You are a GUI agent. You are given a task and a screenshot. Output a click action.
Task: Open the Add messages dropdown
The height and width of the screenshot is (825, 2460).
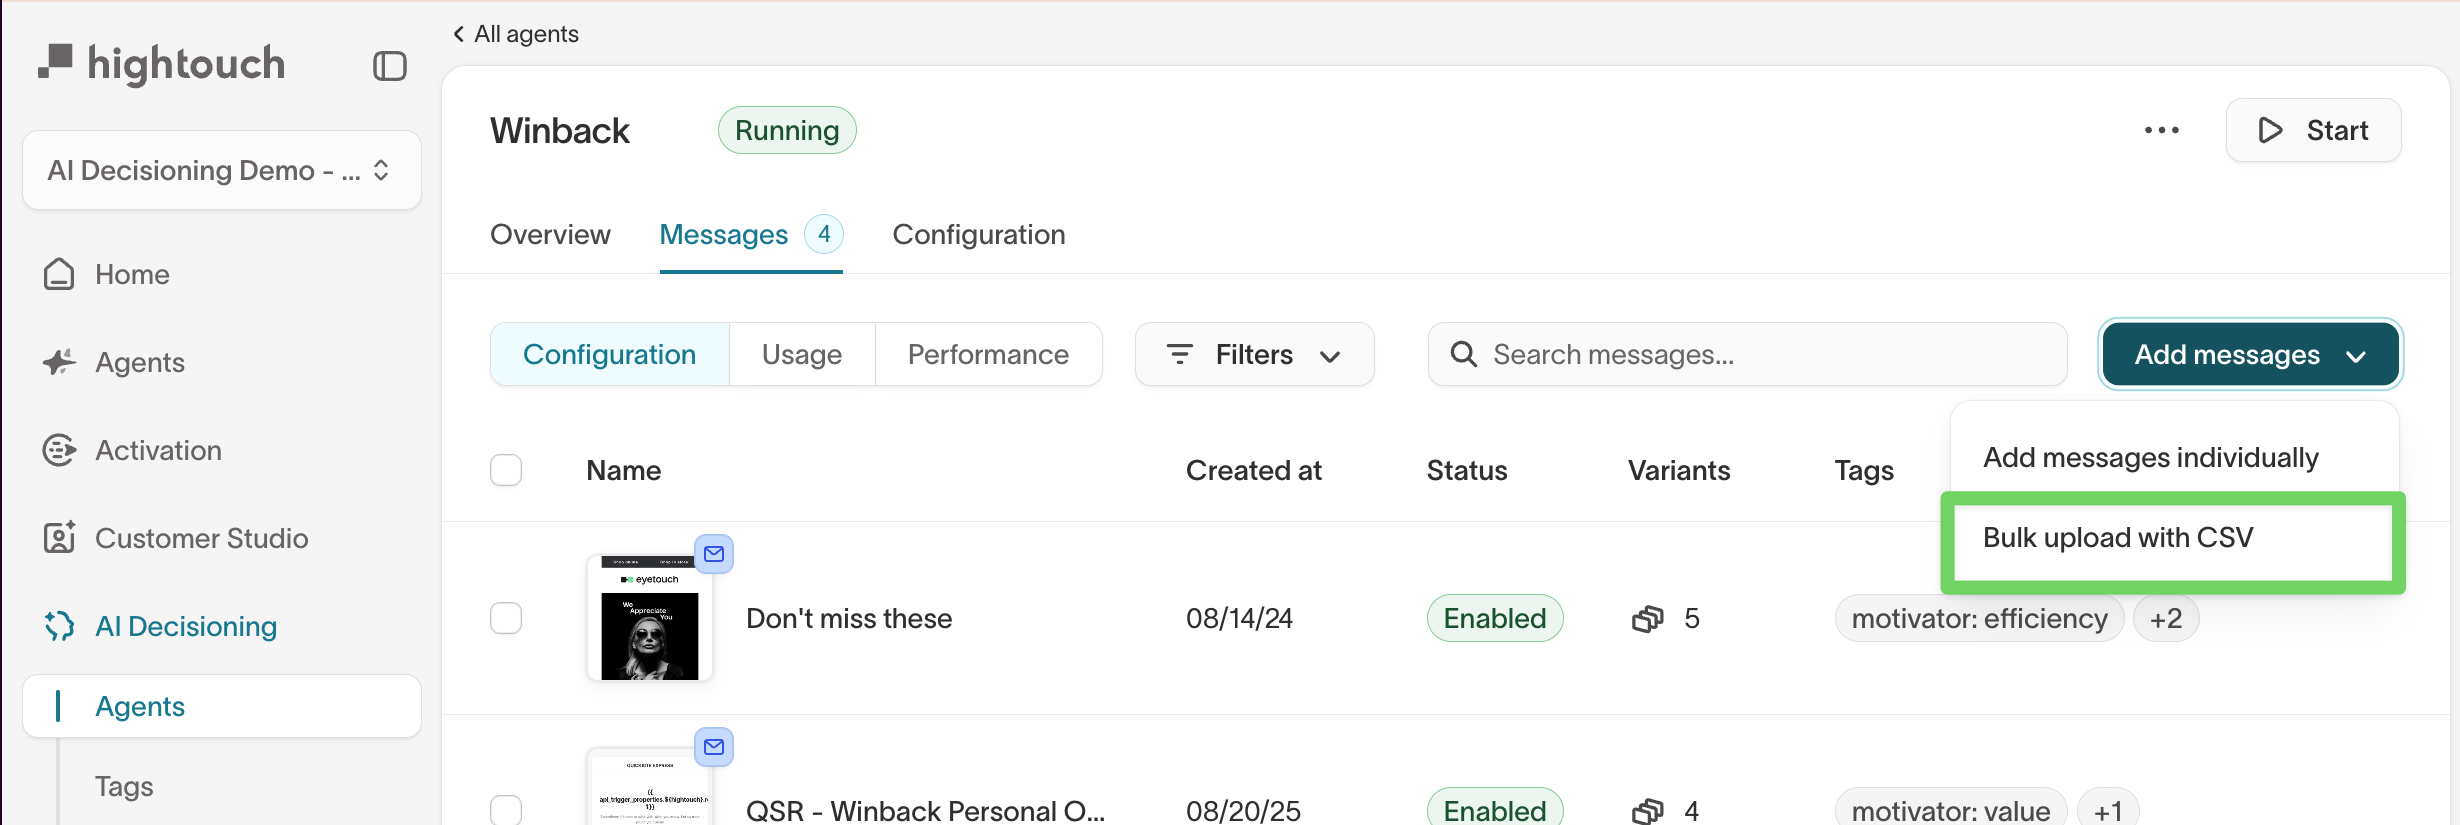(x=2249, y=354)
